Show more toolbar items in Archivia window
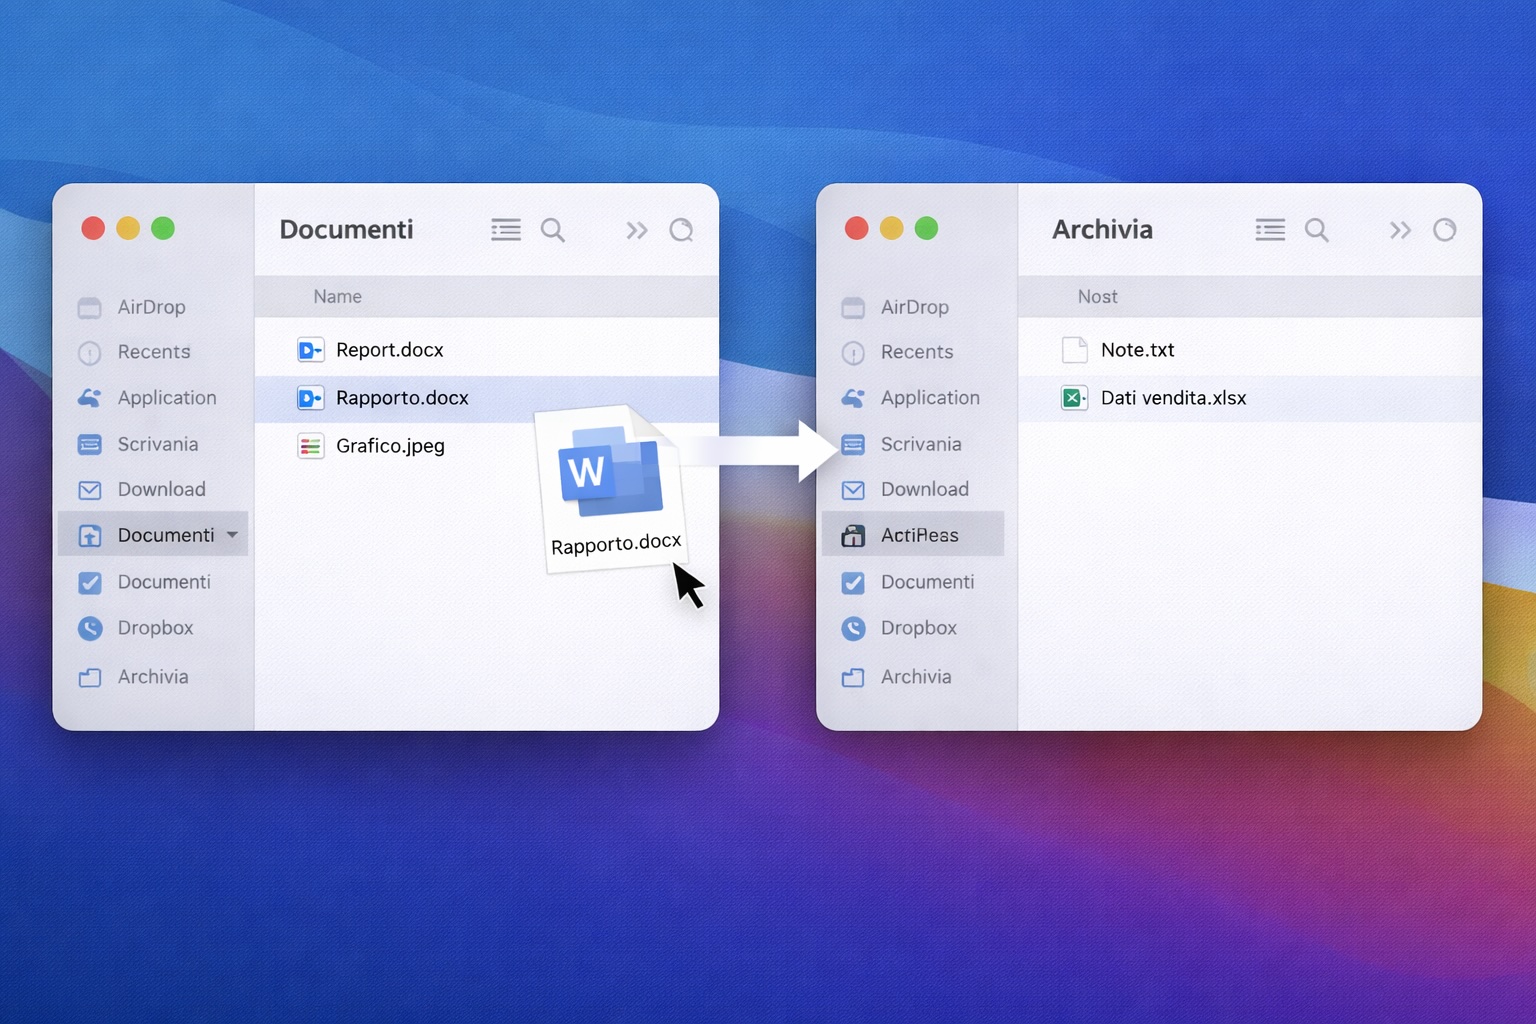 pyautogui.click(x=1399, y=230)
